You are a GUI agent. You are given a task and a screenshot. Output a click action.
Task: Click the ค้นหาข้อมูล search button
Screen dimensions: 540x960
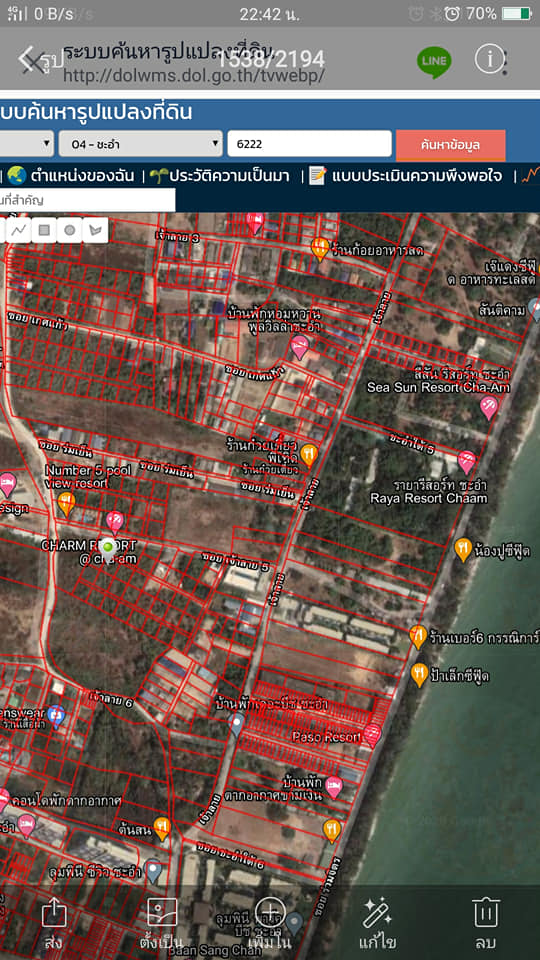451,145
